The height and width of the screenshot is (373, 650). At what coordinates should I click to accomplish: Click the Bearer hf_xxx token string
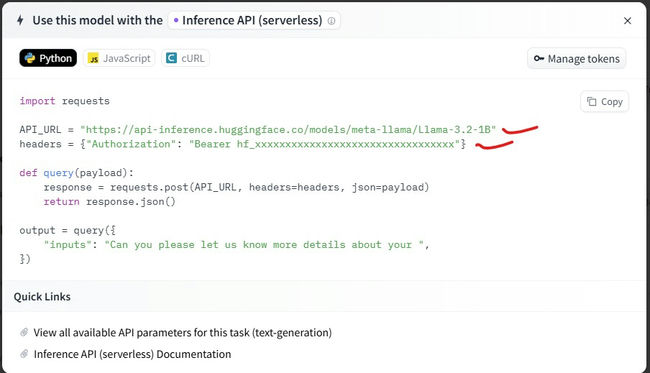[324, 144]
